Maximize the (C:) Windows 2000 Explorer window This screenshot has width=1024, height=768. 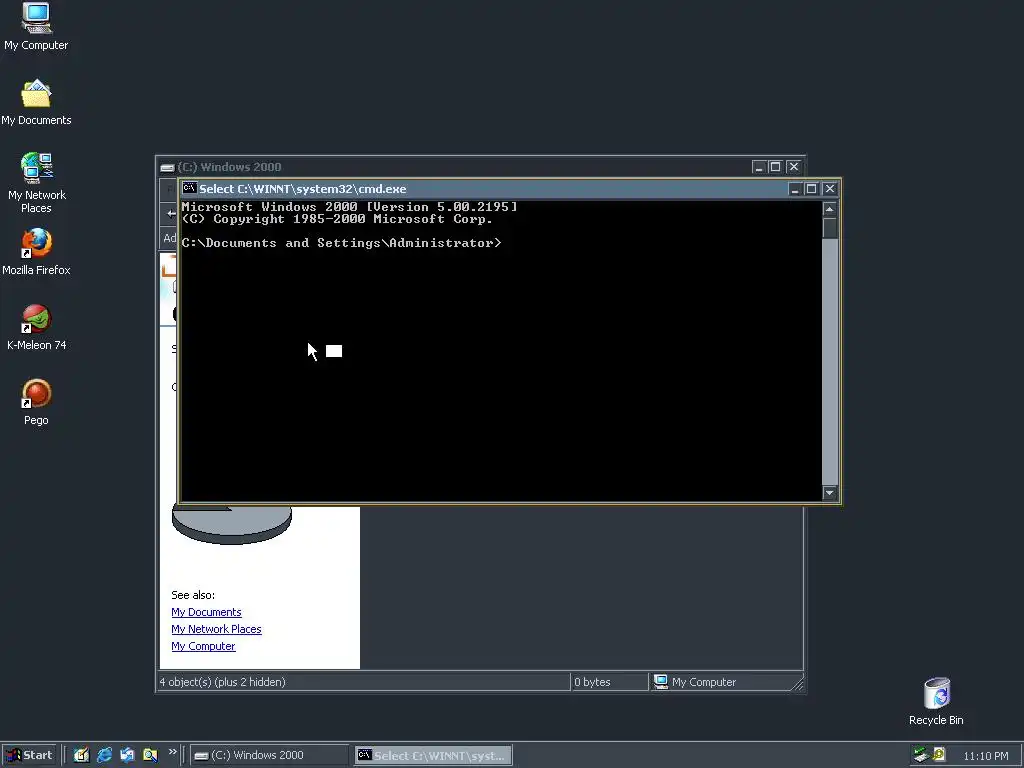[775, 167]
